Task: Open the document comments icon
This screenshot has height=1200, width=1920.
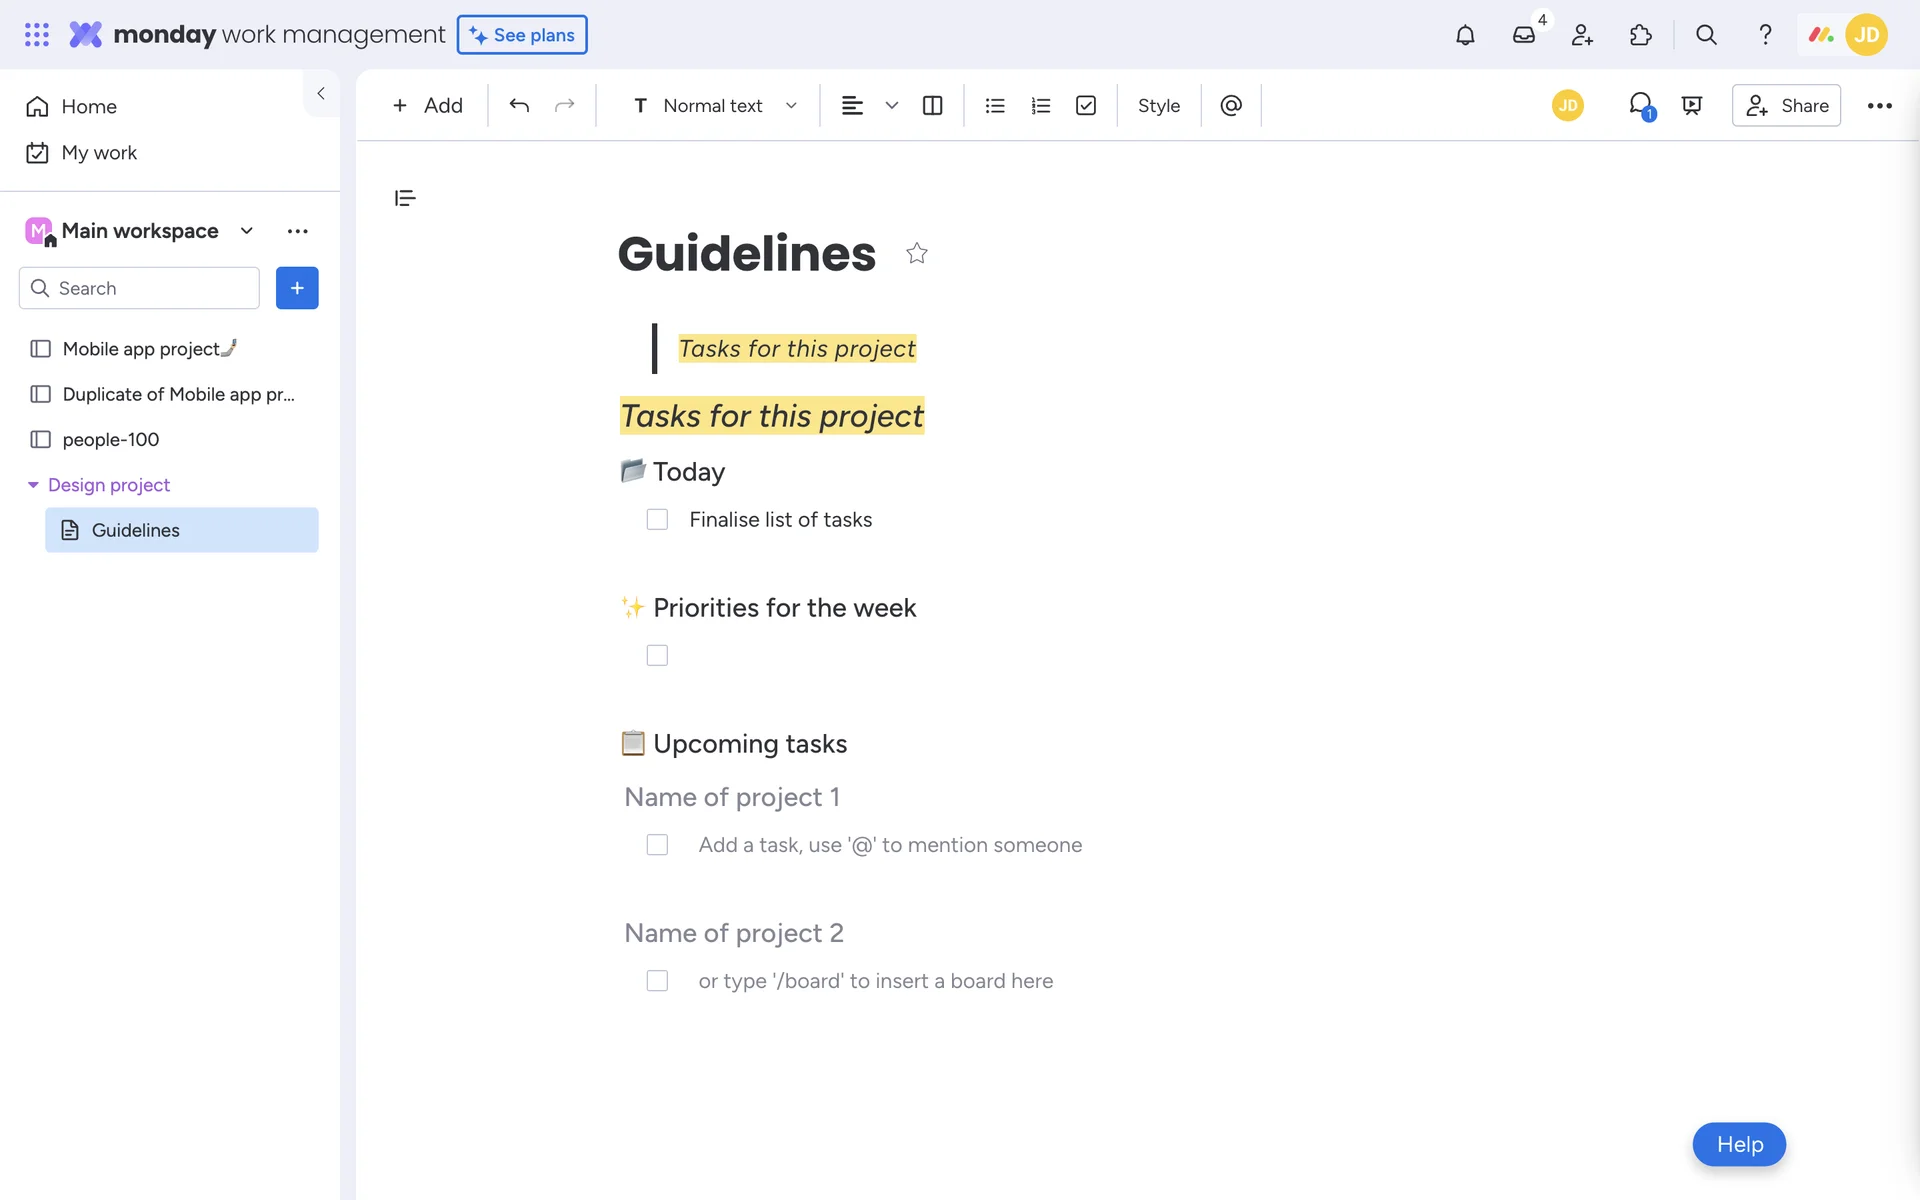Action: [x=1640, y=105]
